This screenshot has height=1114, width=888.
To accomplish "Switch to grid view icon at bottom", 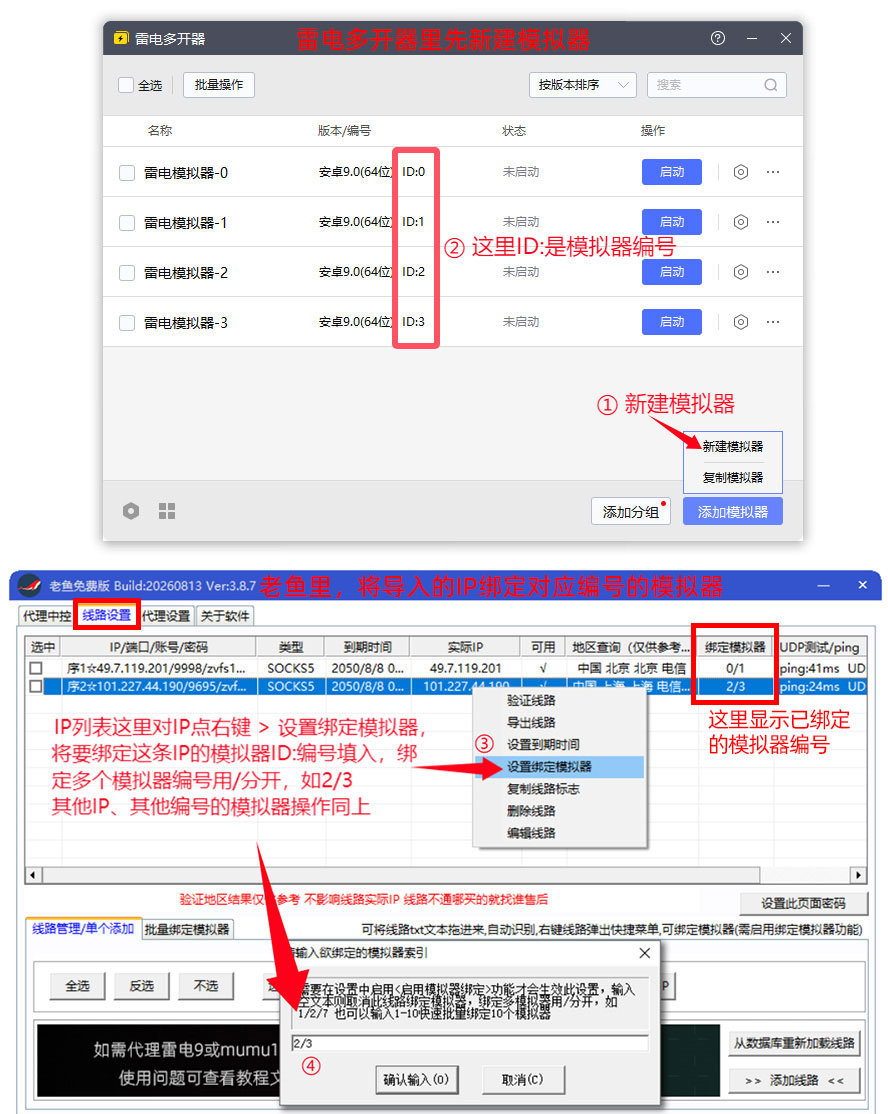I will 167,511.
